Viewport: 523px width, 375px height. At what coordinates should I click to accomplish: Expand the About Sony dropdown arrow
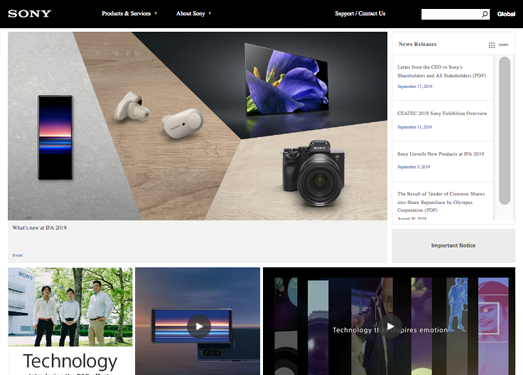pyautogui.click(x=210, y=14)
